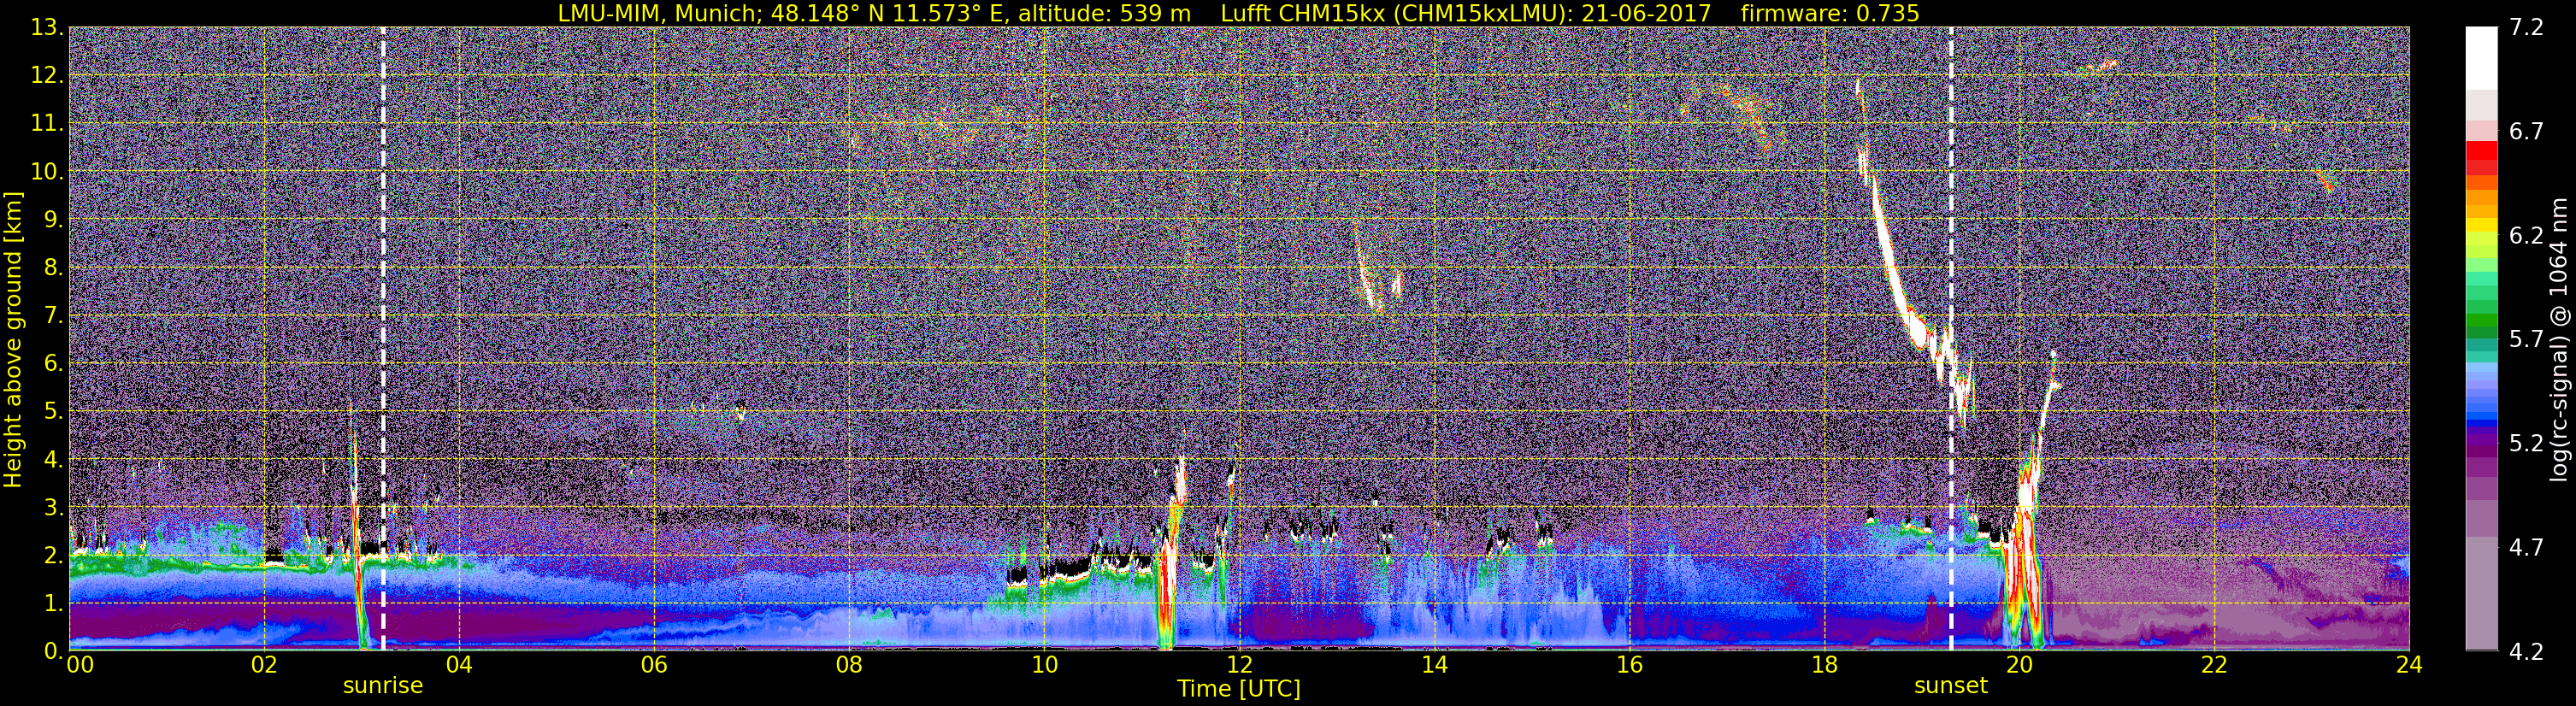Screen dimensions: 2576x706
Task: Click the 'Height above ground [km]' label
Action: click(x=13, y=340)
